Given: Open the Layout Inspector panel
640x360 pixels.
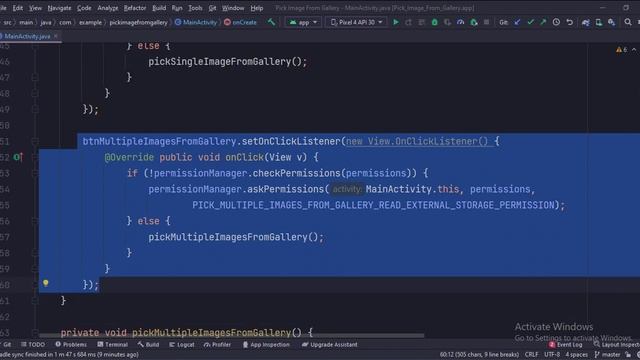Looking at the screenshot, I should point(617,344).
